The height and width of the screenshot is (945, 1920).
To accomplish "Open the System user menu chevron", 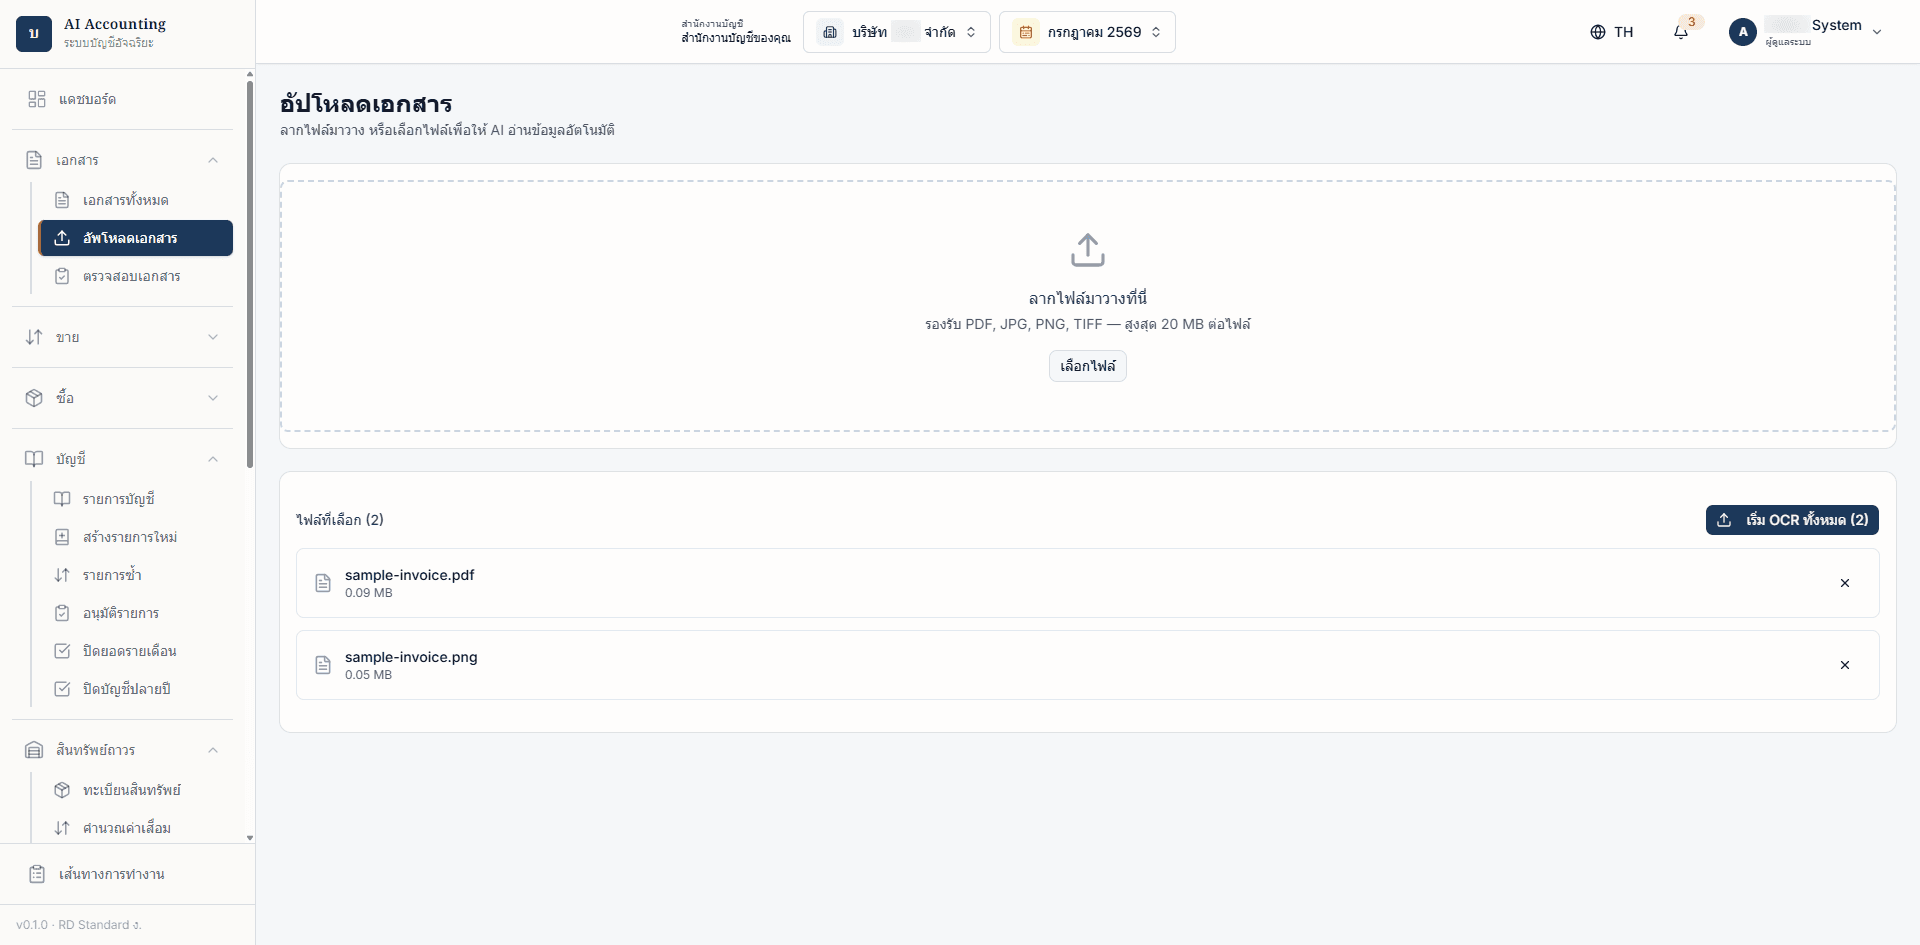I will click(1877, 32).
